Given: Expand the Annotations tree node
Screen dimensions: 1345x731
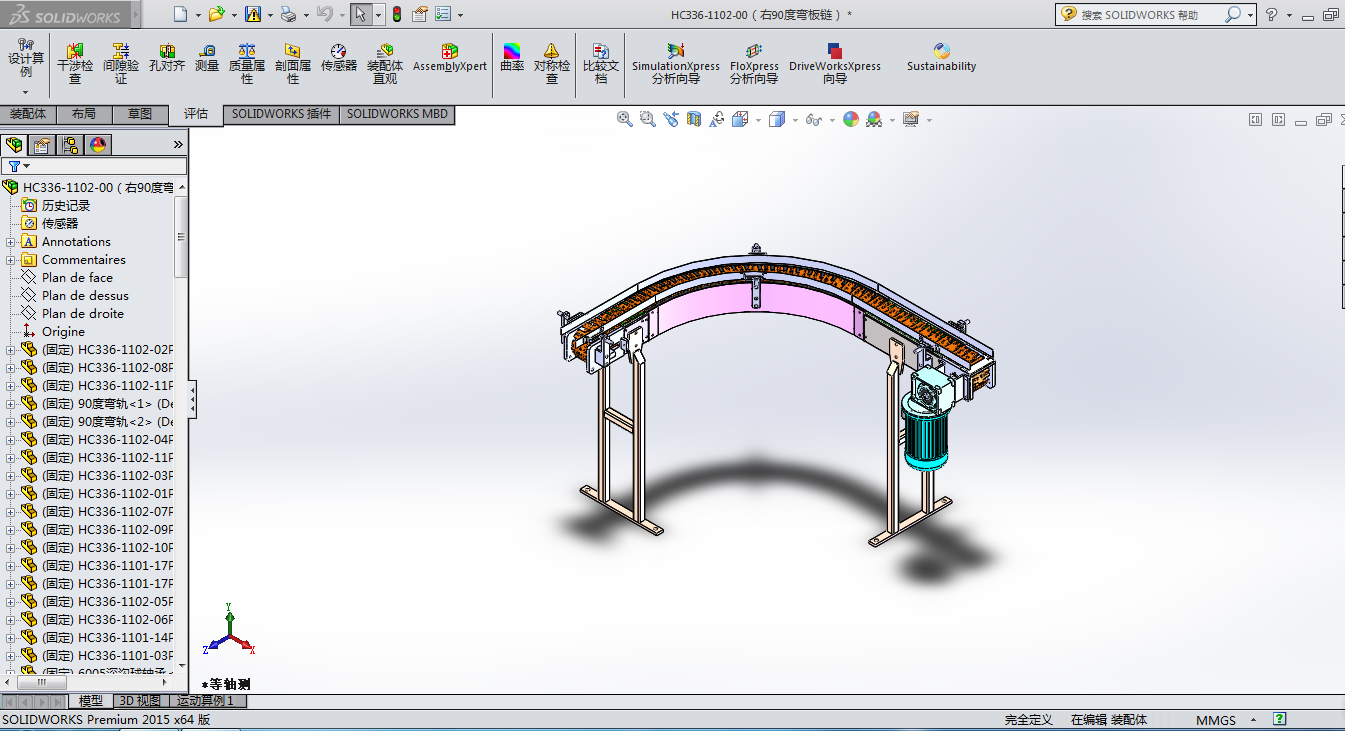Looking at the screenshot, I should 11,242.
